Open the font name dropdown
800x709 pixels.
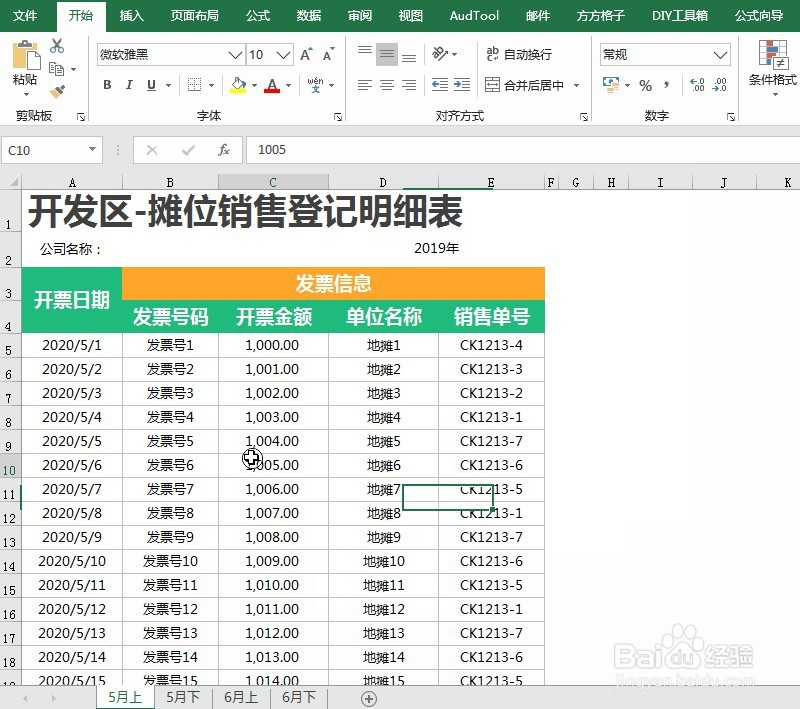(x=234, y=55)
